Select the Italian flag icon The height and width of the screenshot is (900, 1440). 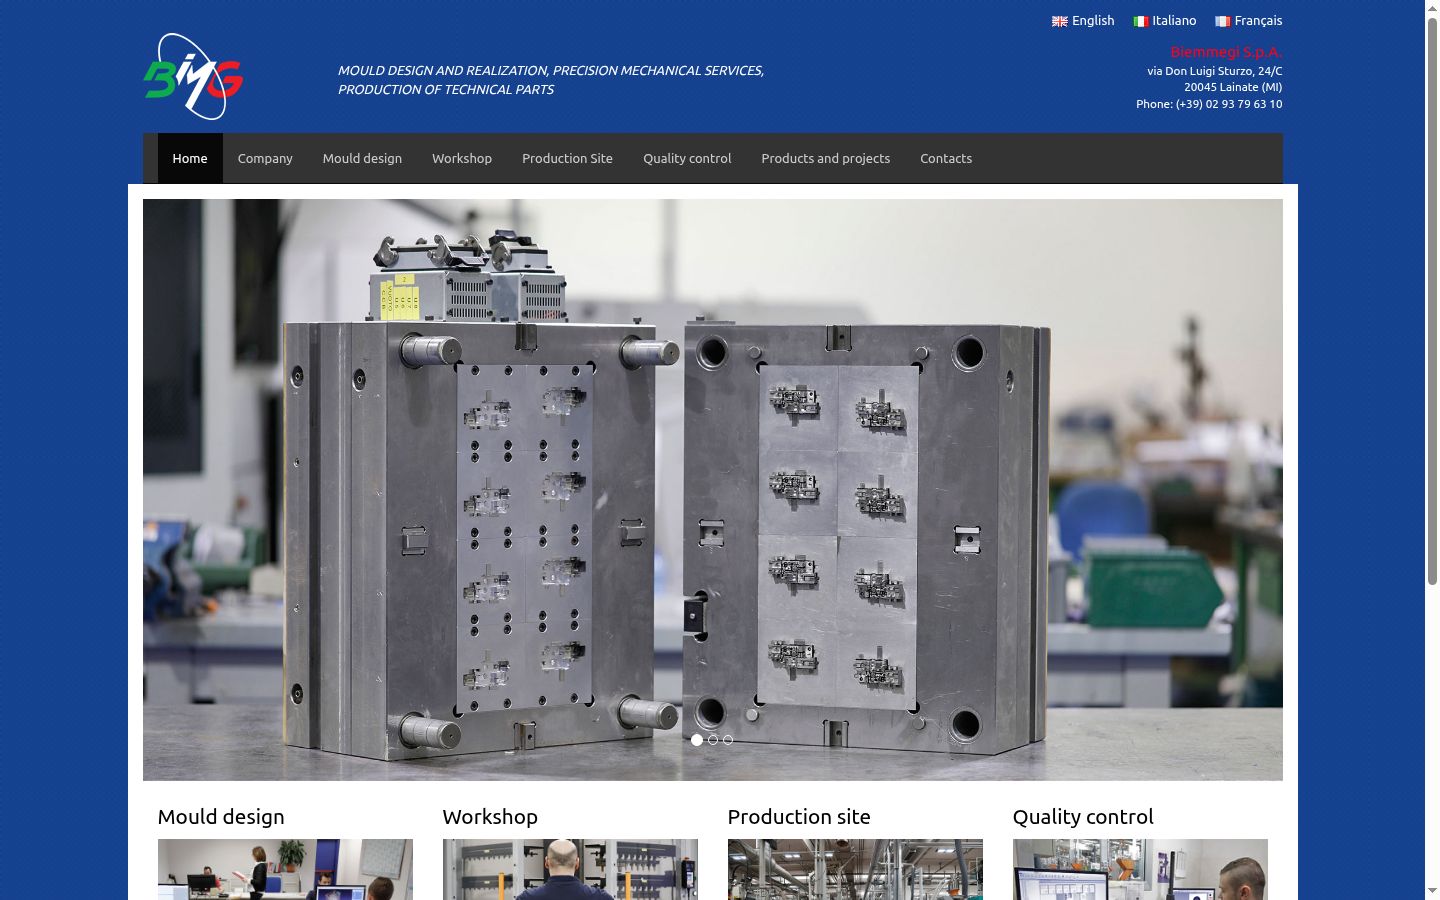point(1140,21)
